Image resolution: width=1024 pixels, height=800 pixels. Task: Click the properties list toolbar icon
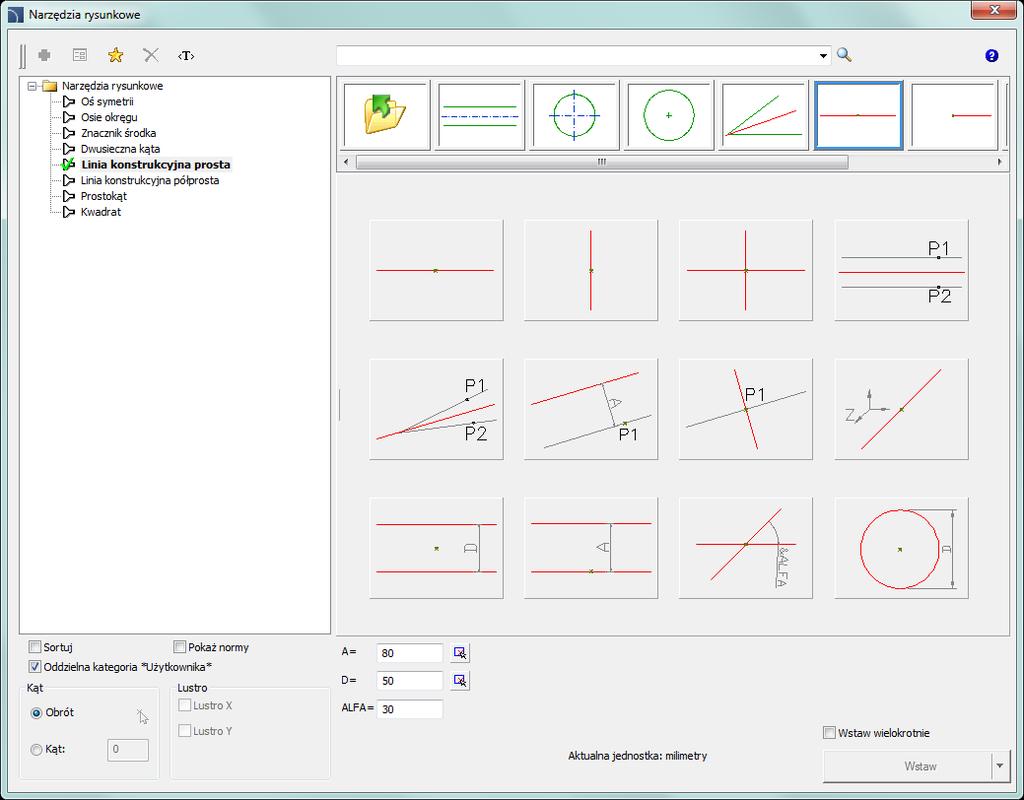pos(80,56)
